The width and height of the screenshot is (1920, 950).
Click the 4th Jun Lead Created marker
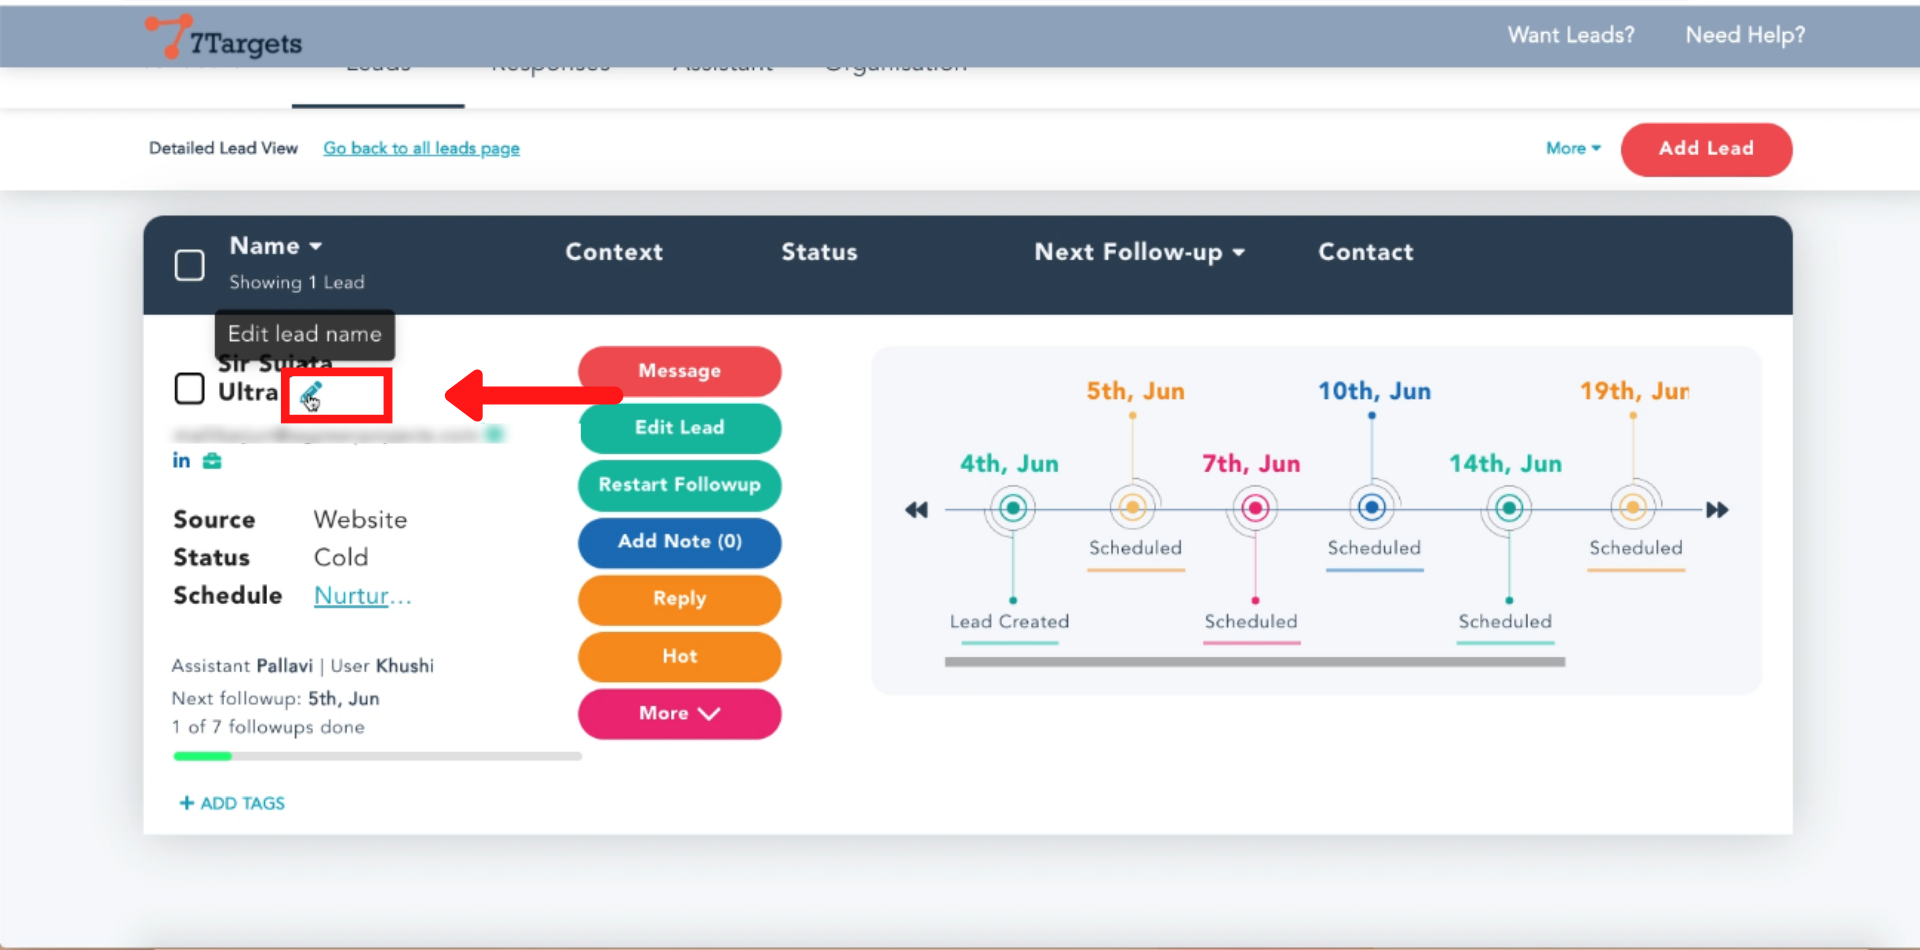click(1012, 509)
